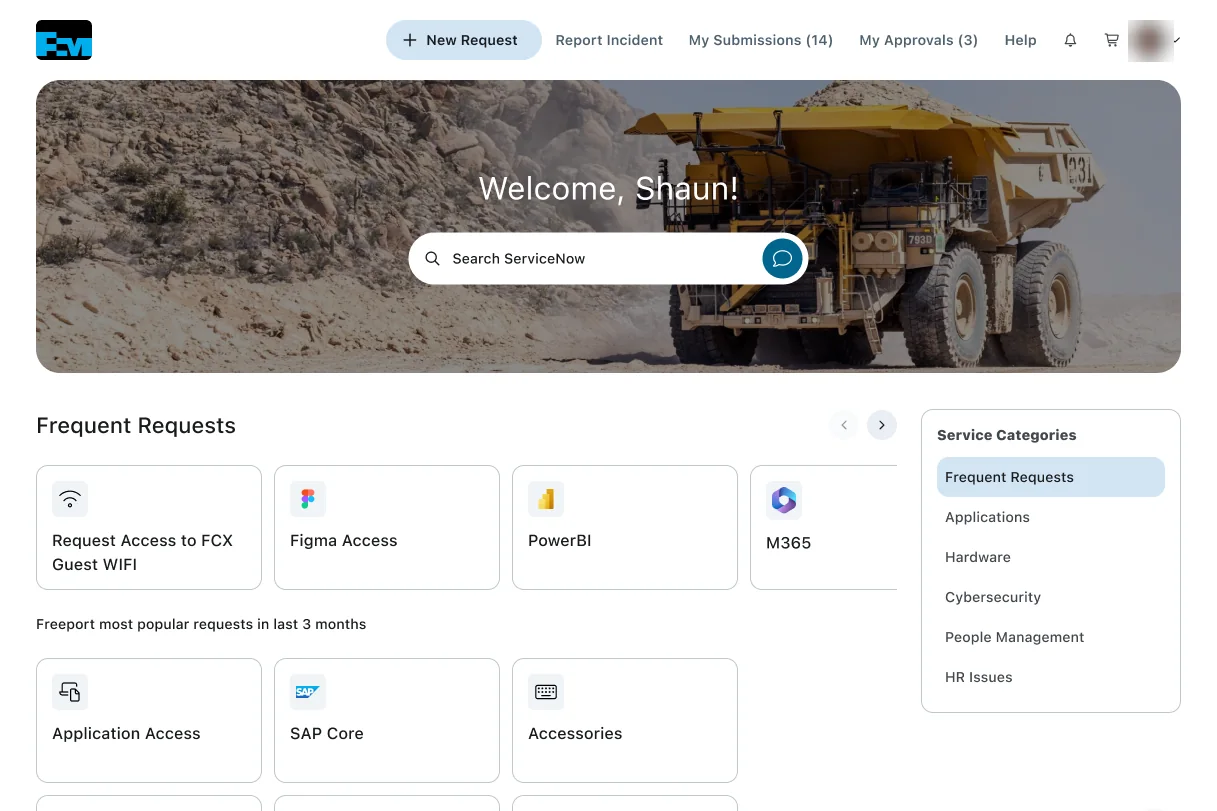Select Frequent Requests category
The width and height of the screenshot is (1217, 811).
tap(1051, 477)
